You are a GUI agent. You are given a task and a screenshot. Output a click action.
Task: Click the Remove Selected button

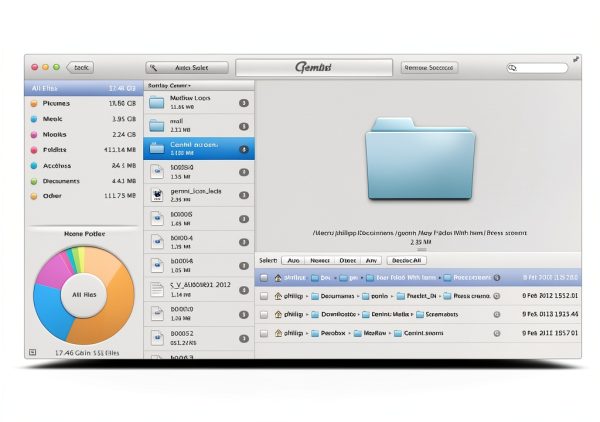(429, 68)
